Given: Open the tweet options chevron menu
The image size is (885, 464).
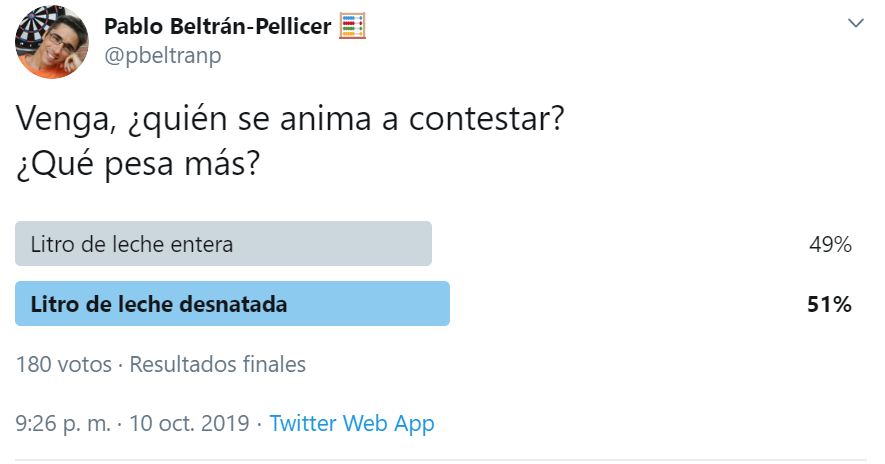Looking at the screenshot, I should (856, 23).
